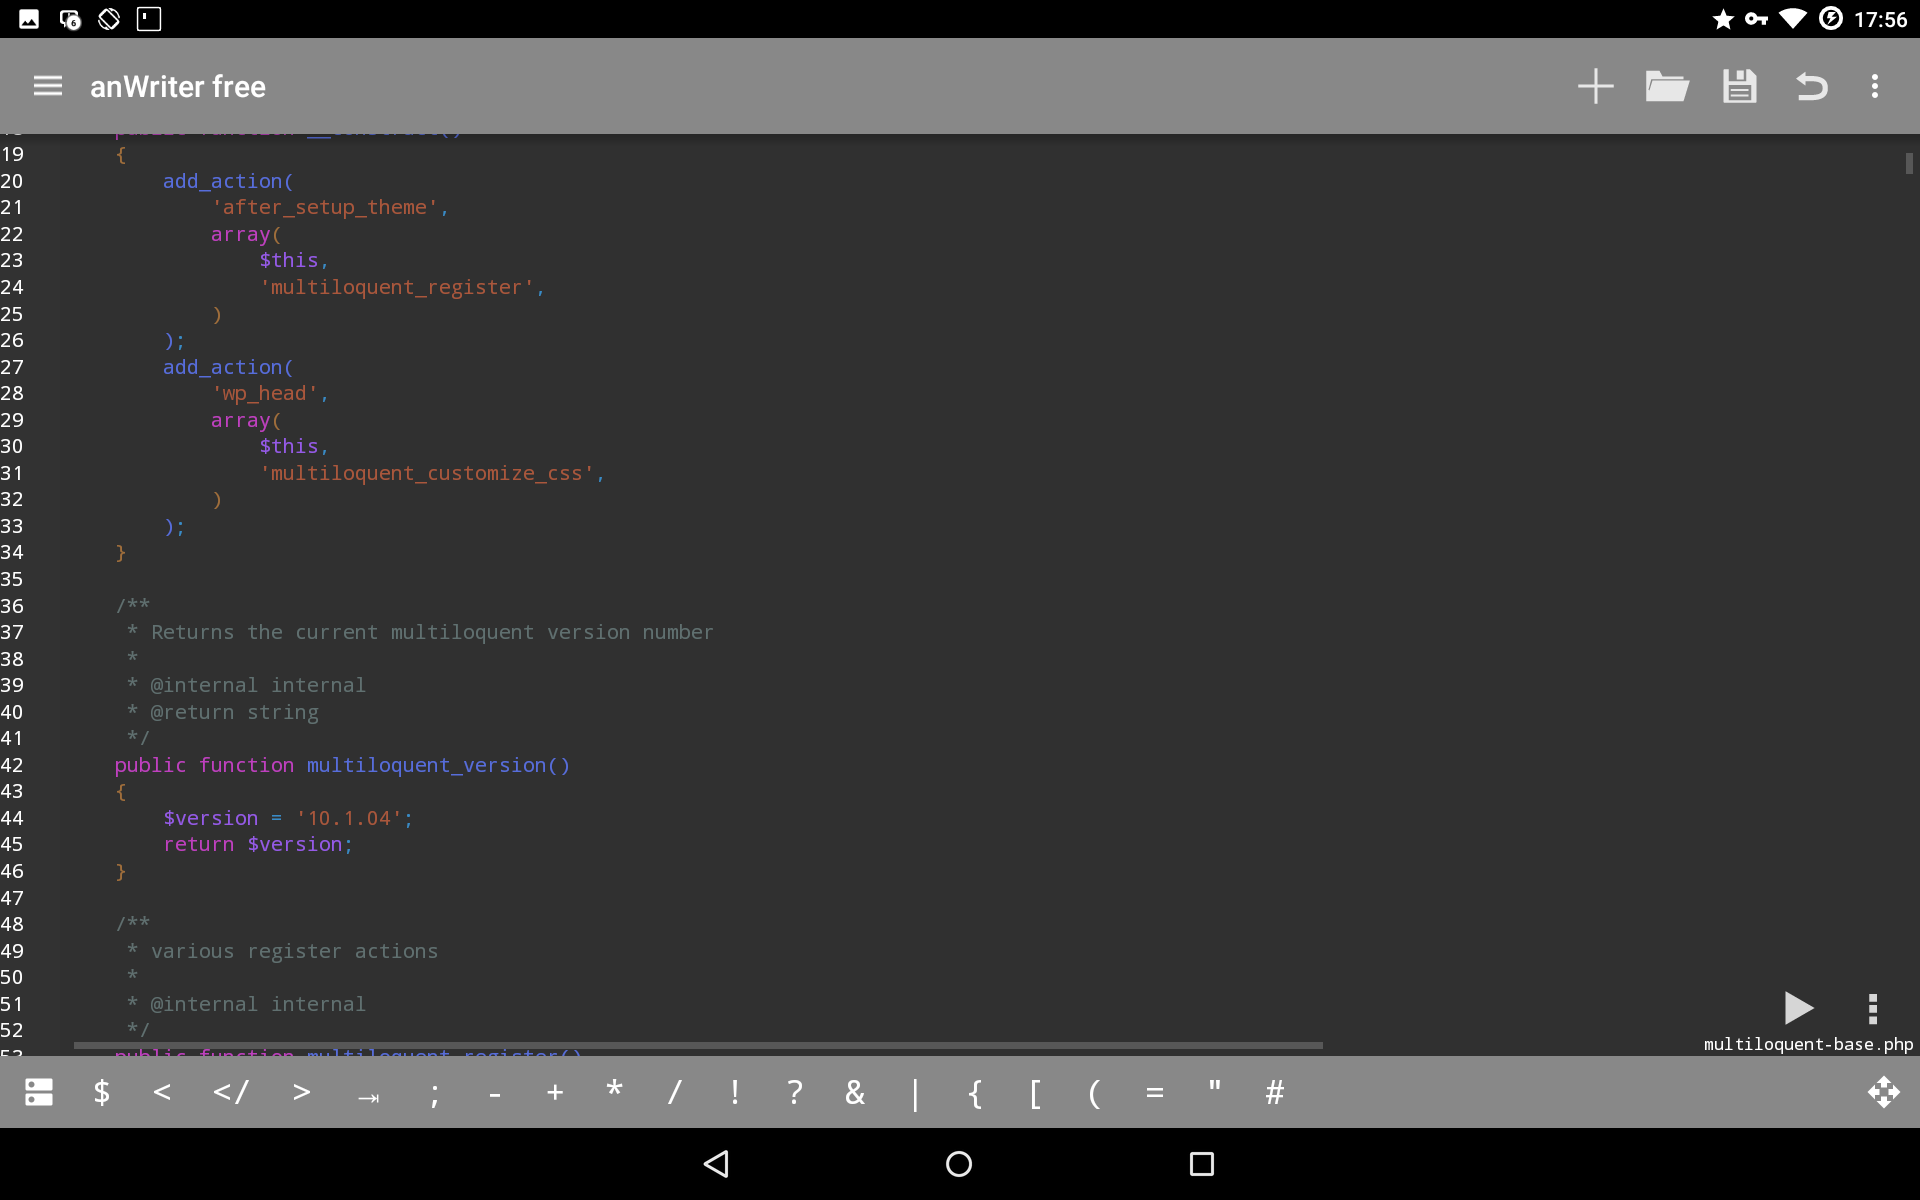Undo last edit with arrow icon

(1811, 86)
